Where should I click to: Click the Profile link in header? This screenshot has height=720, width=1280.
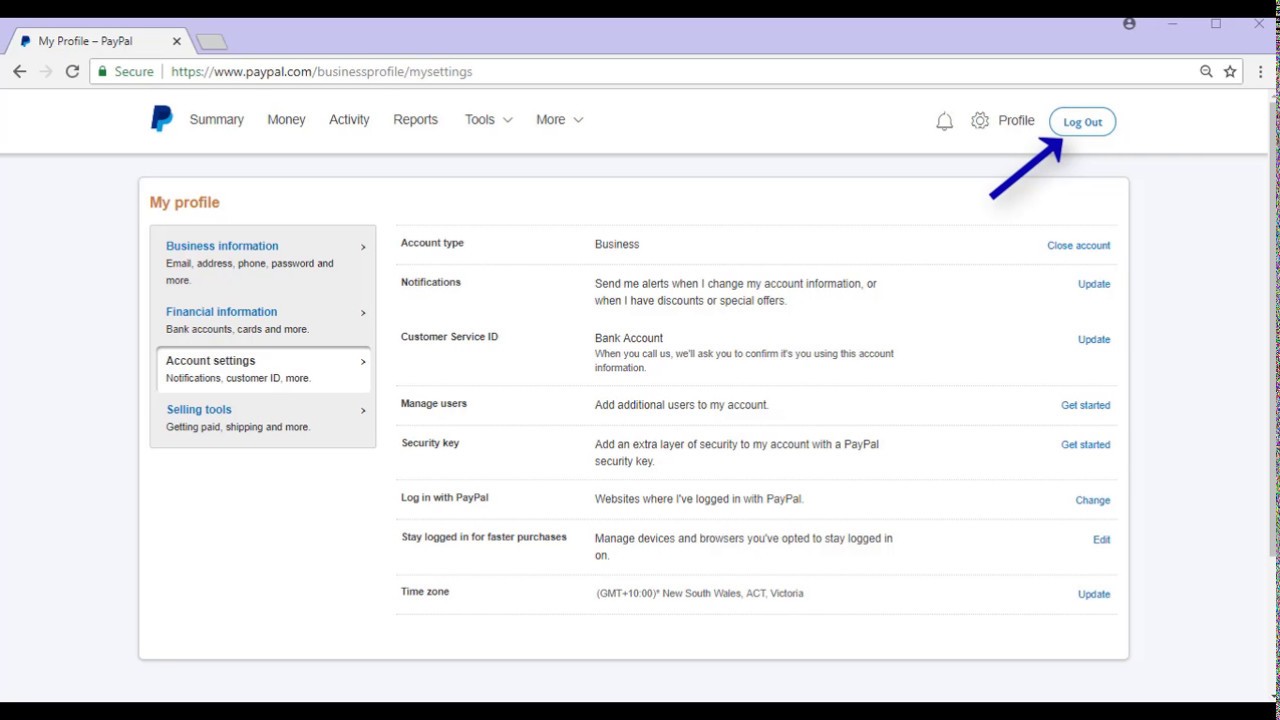(1016, 120)
